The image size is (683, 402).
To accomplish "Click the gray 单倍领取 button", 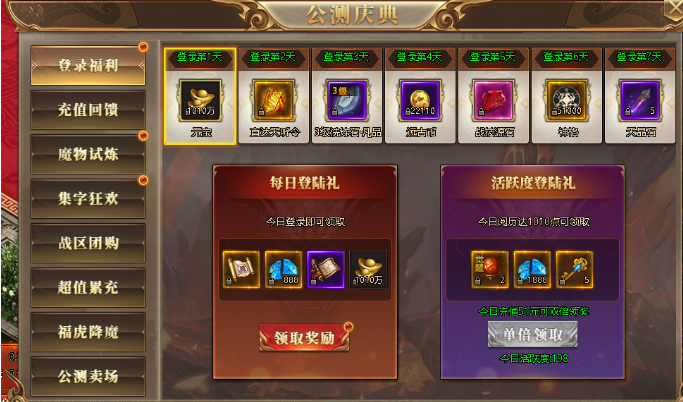I will point(533,334).
